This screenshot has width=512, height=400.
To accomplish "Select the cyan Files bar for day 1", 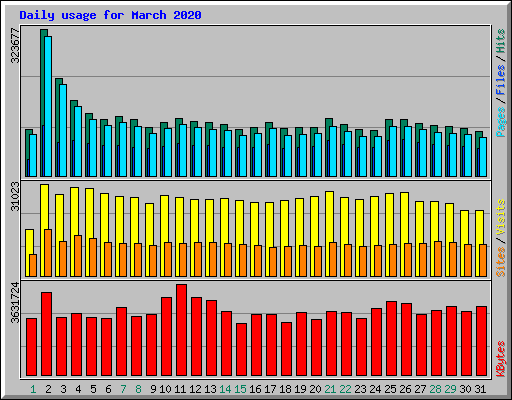I will click(33, 155).
